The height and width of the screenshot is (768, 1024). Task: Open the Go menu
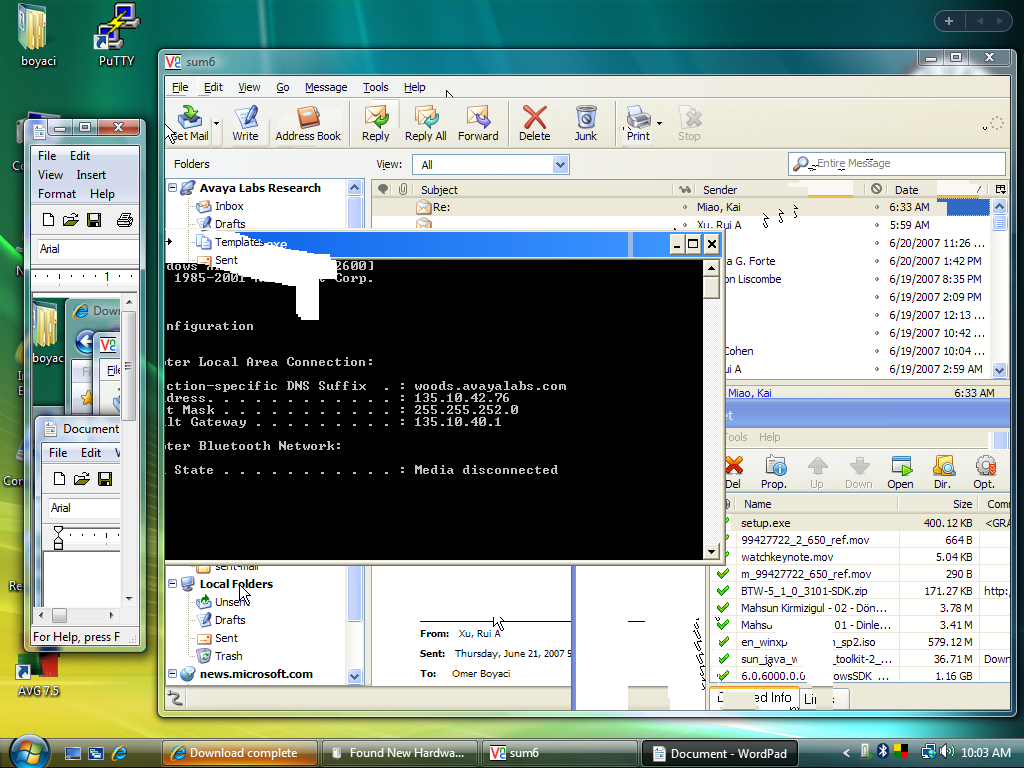[283, 87]
